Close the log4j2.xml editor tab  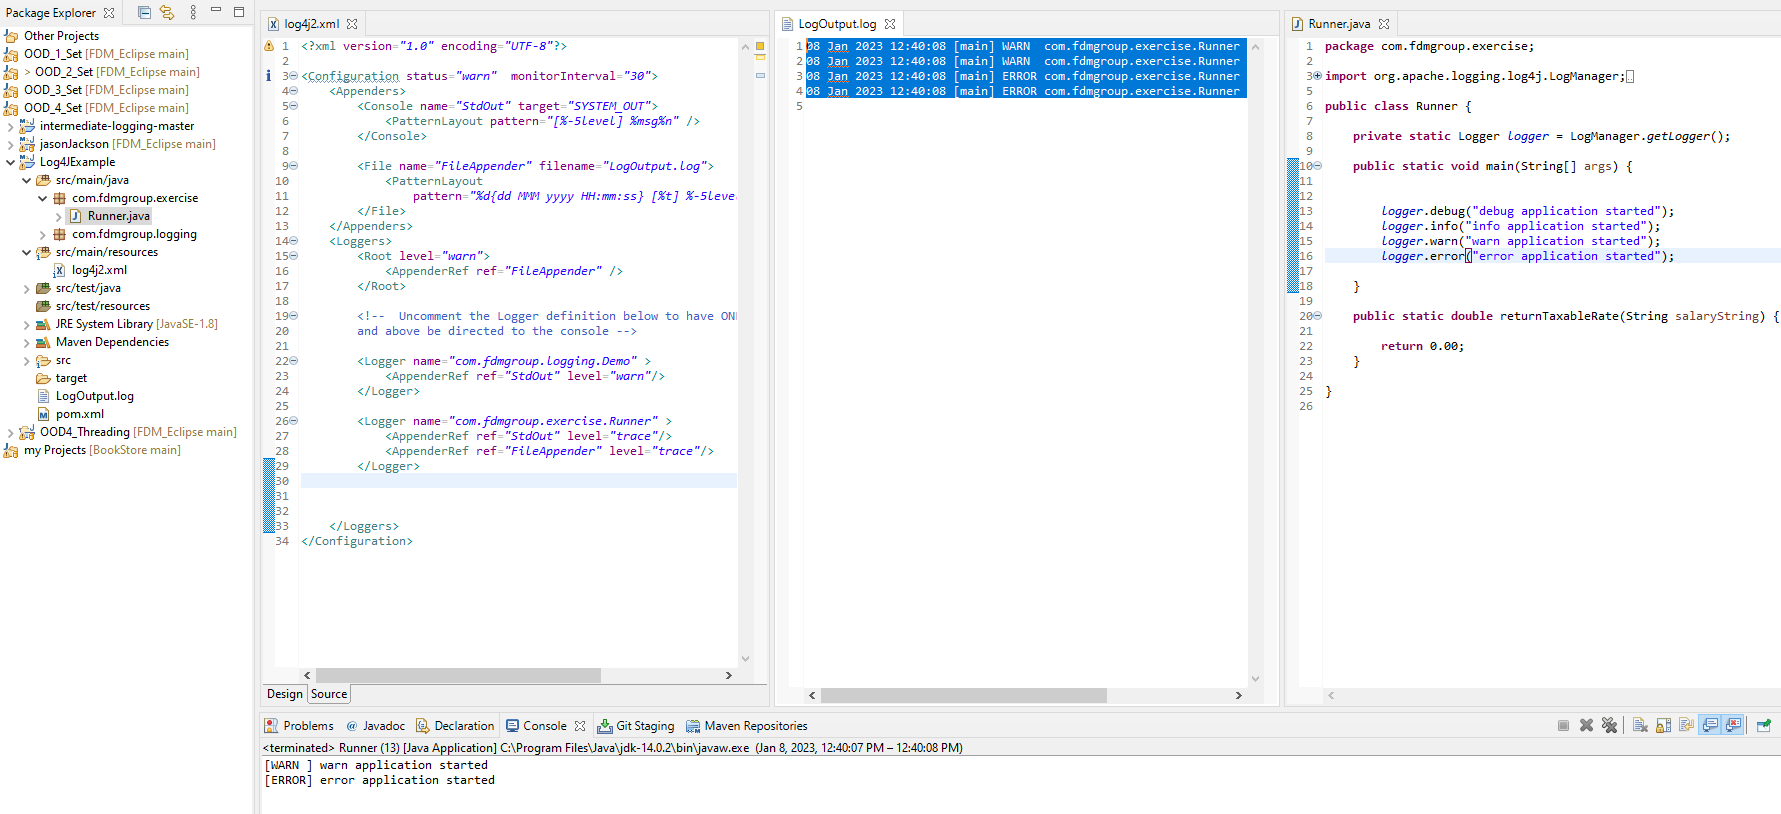pyautogui.click(x=352, y=24)
